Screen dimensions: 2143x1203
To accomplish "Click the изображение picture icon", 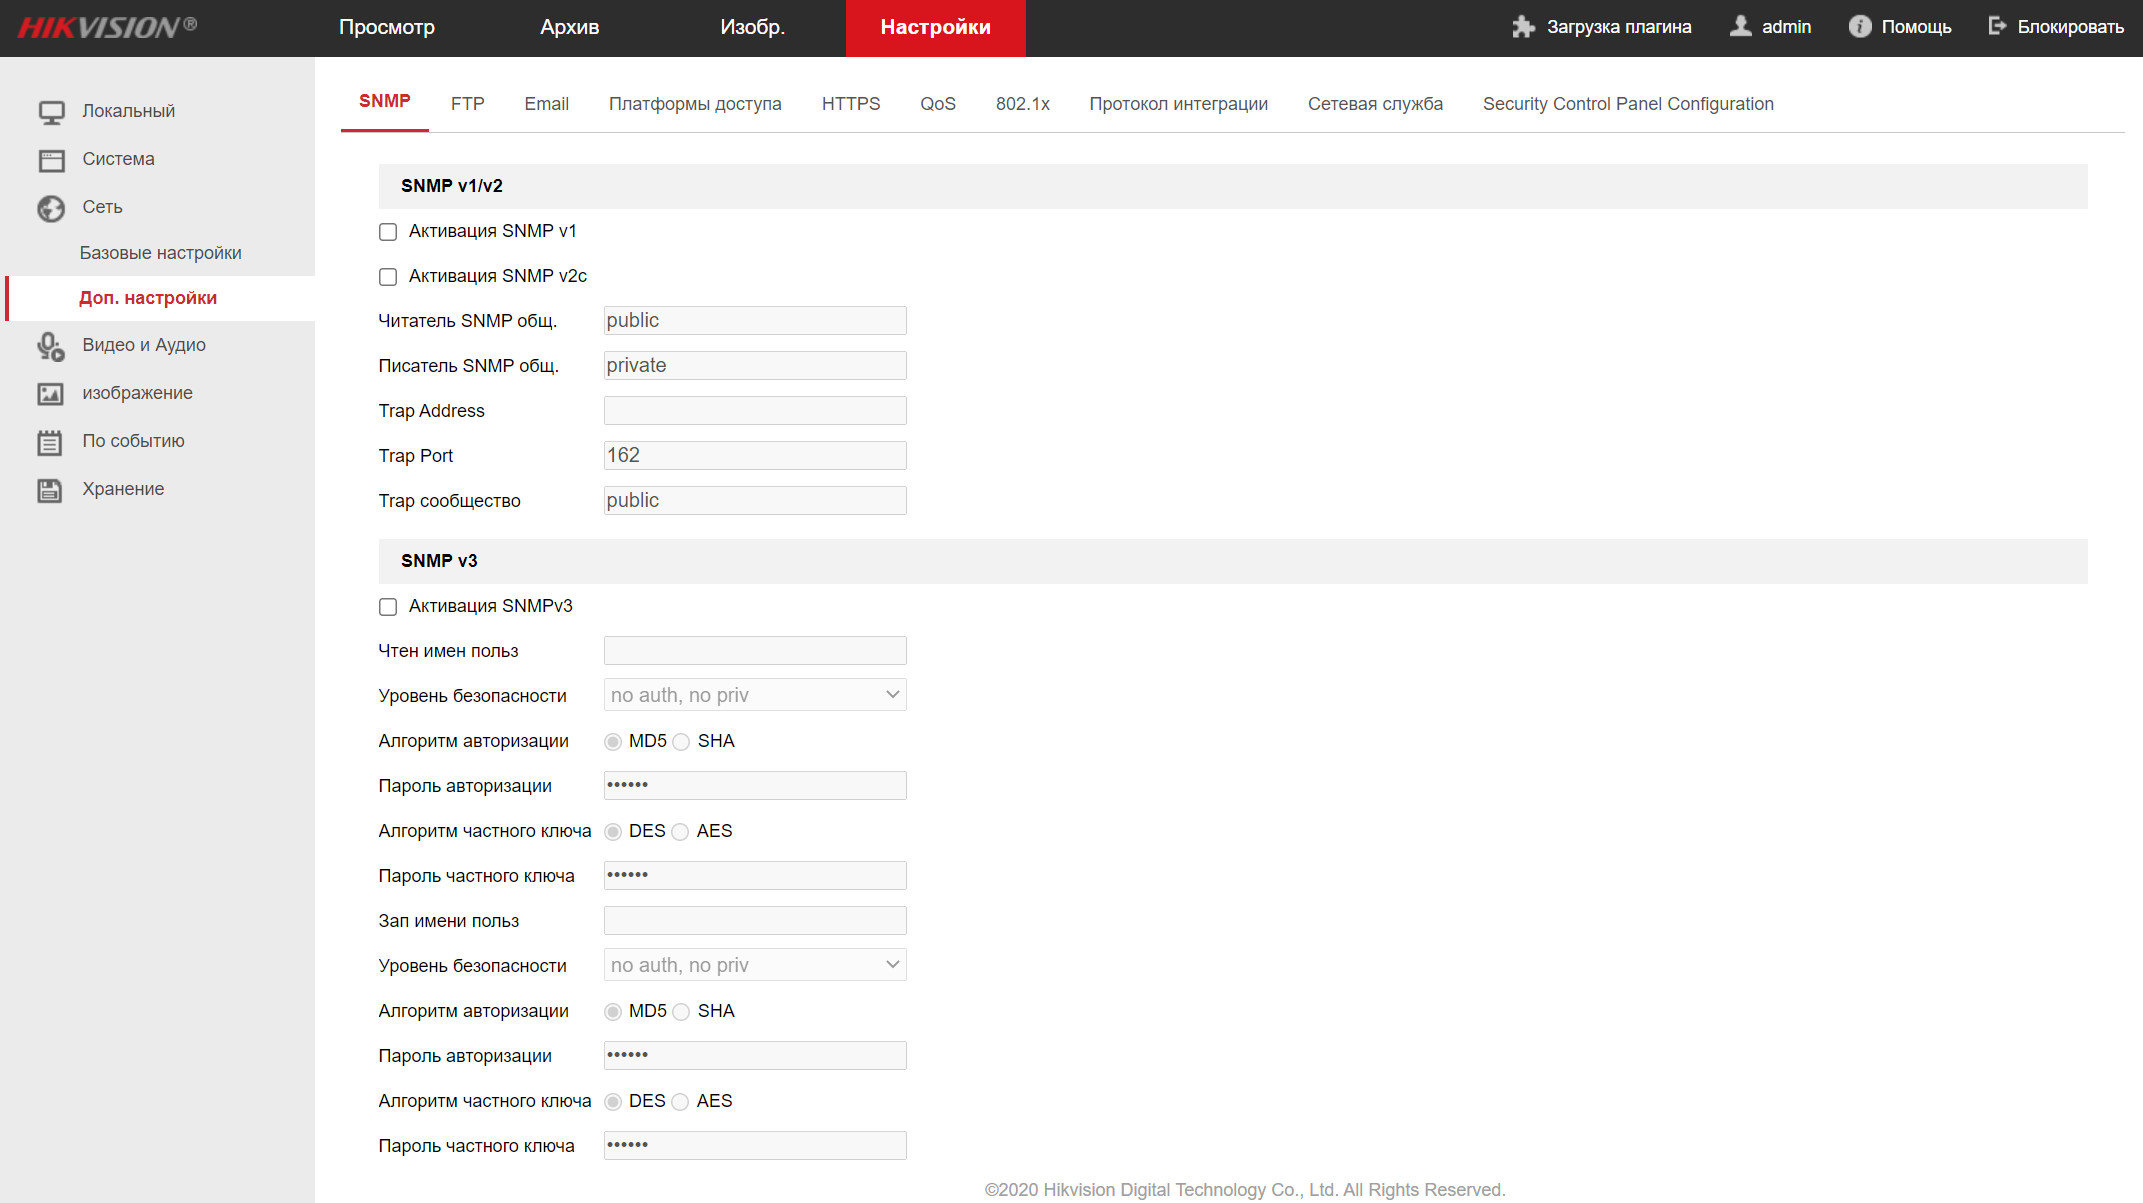I will point(51,394).
